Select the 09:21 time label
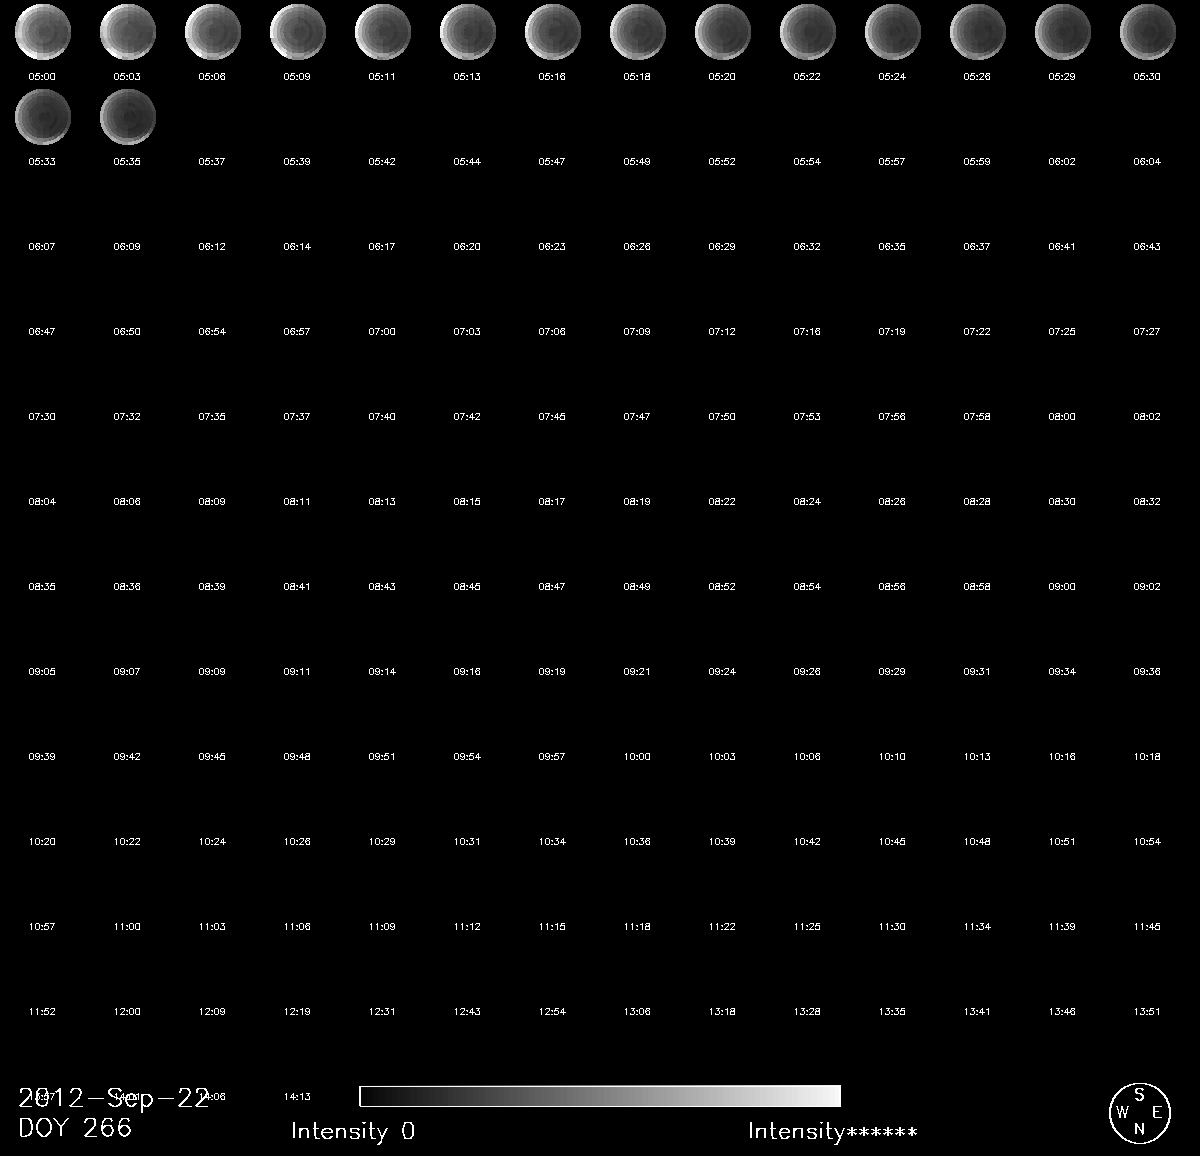The image size is (1200, 1156). point(637,671)
